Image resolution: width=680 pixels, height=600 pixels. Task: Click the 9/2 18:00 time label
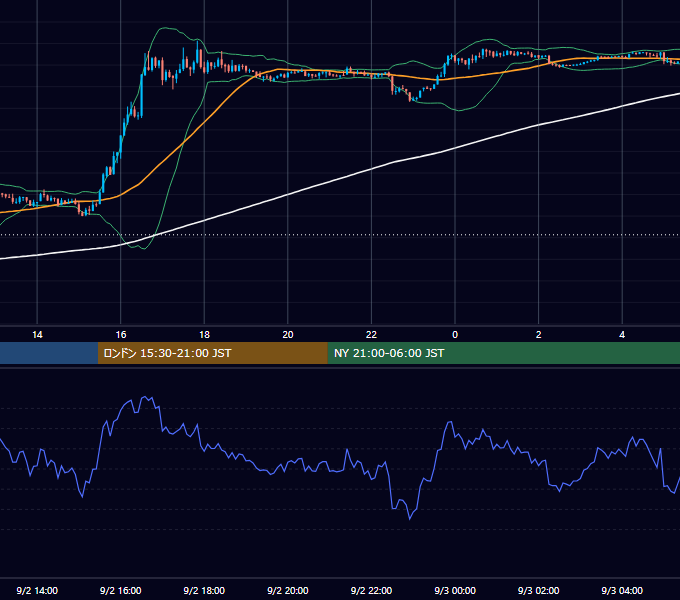204,590
